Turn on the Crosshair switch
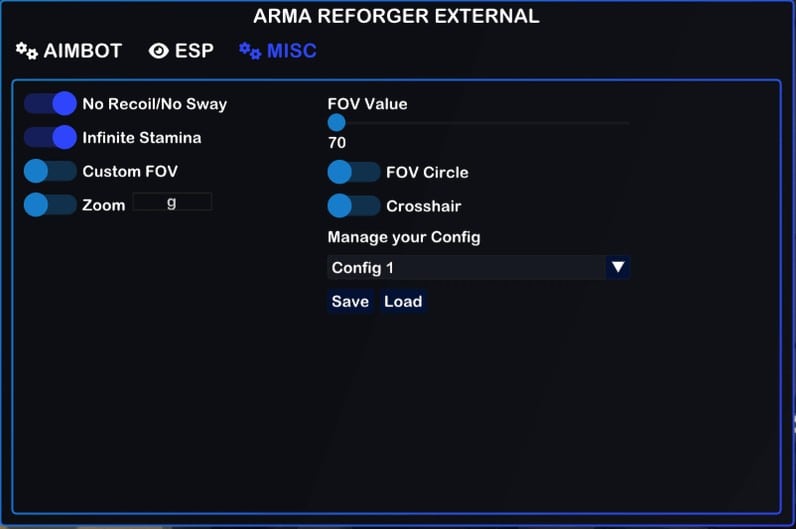Image resolution: width=796 pixels, height=529 pixels. pos(354,206)
